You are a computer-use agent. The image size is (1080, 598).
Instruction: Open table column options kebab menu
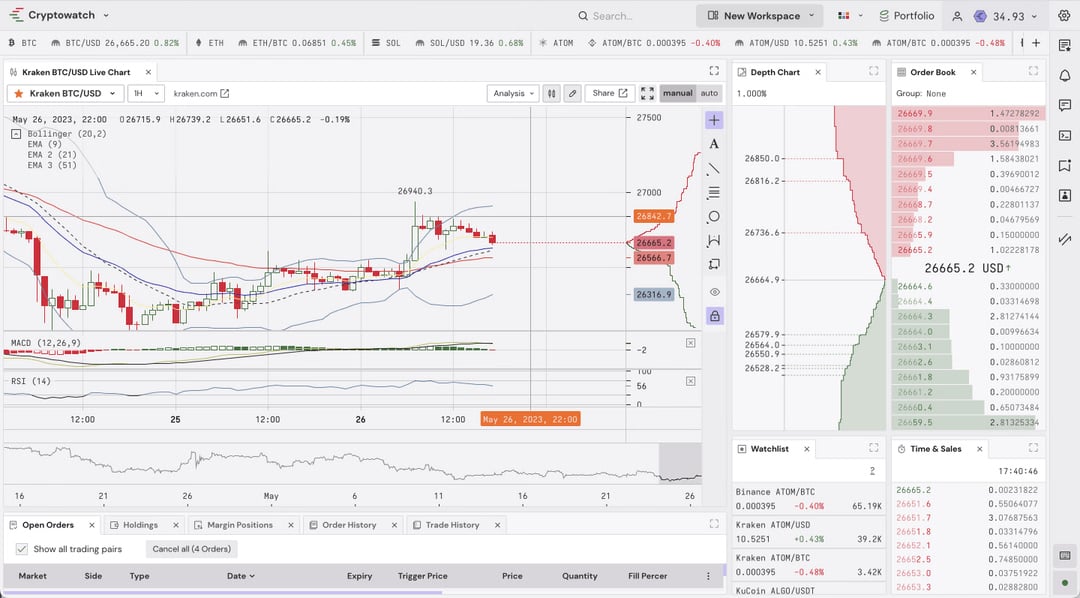[708, 576]
